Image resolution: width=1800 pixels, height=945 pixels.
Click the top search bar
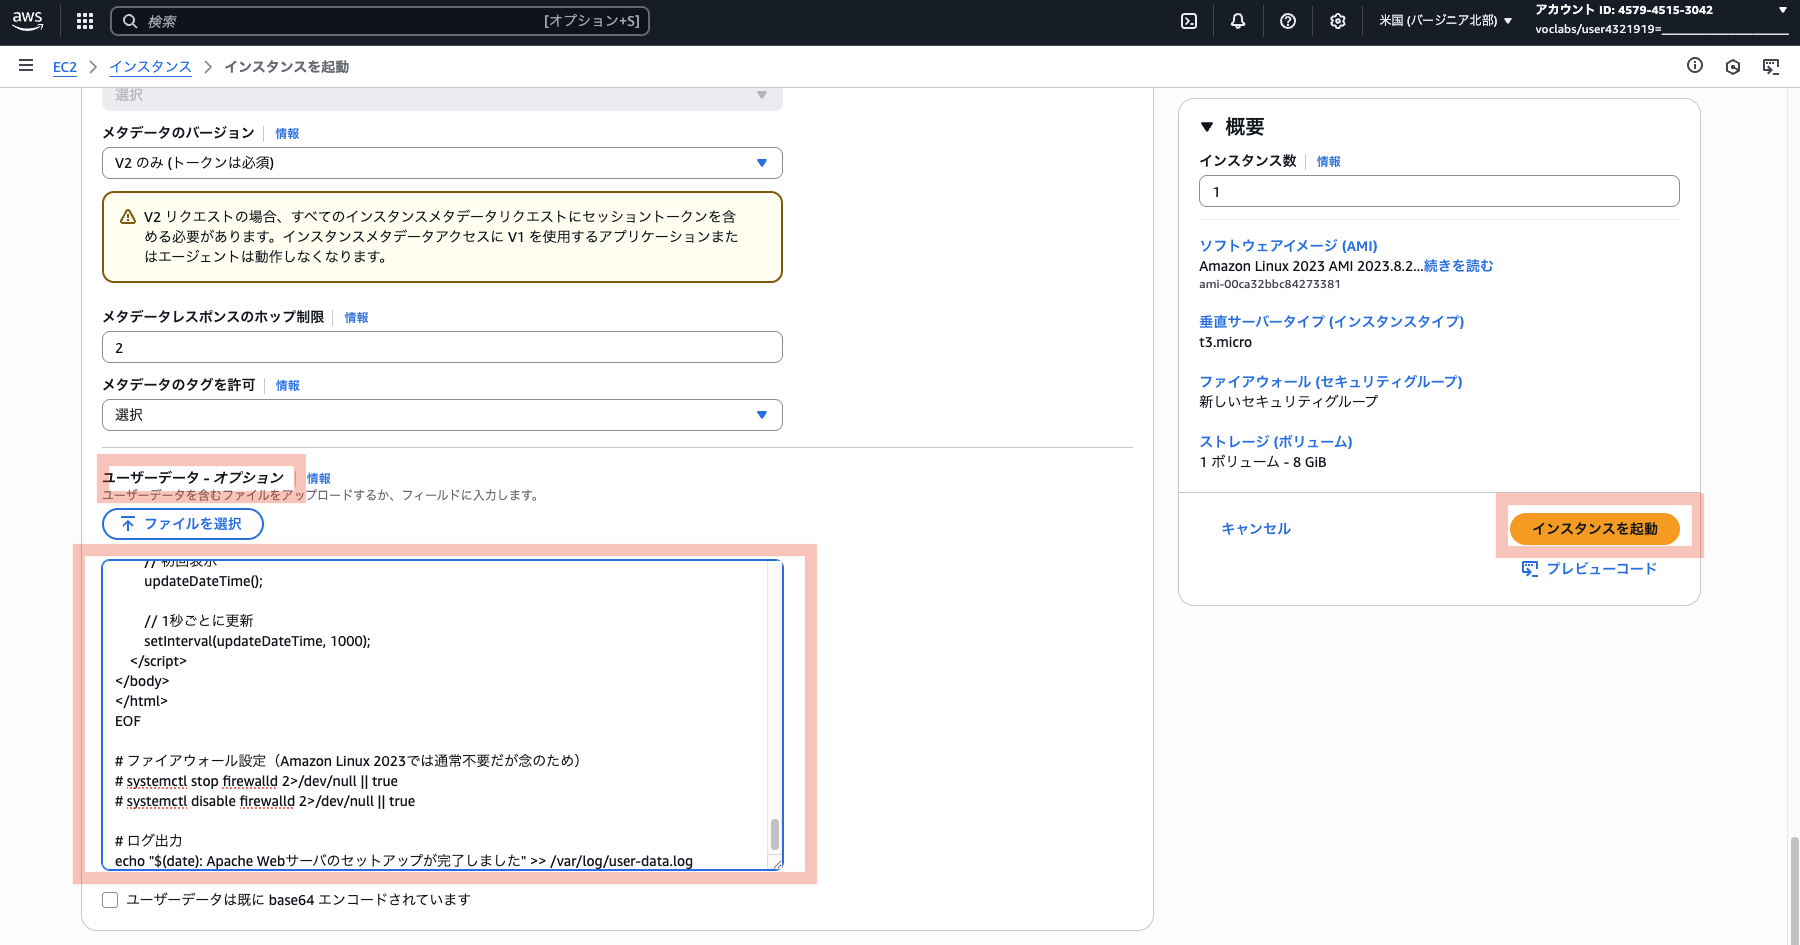(x=380, y=21)
